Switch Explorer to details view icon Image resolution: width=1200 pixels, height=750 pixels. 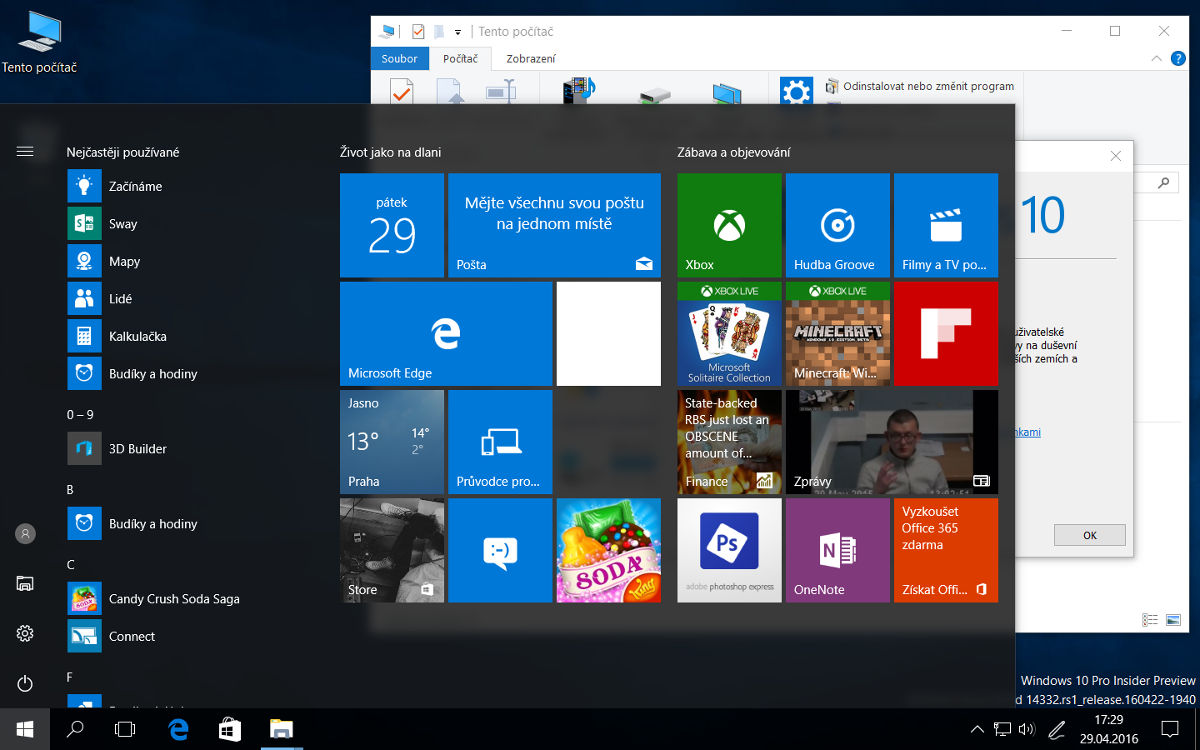pyautogui.click(x=1150, y=621)
